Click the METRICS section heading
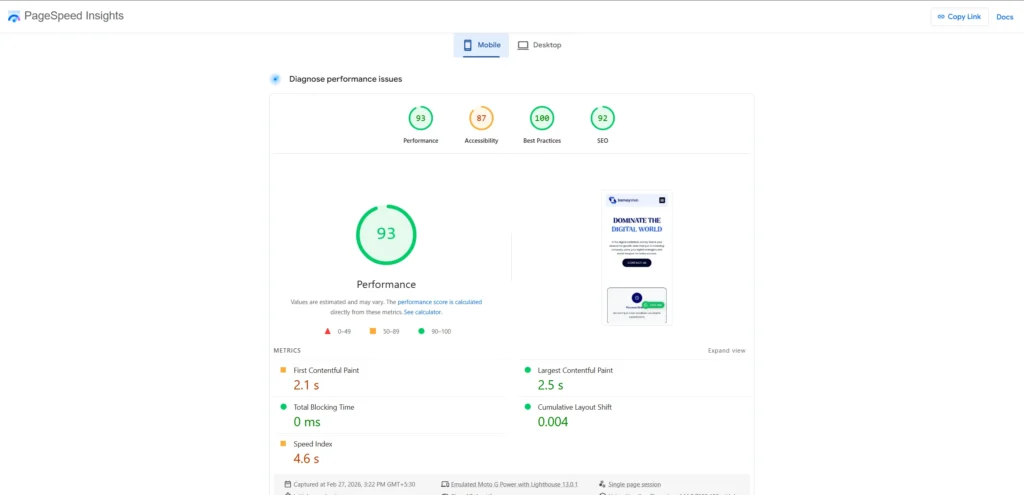The width and height of the screenshot is (1024, 495). coord(287,351)
